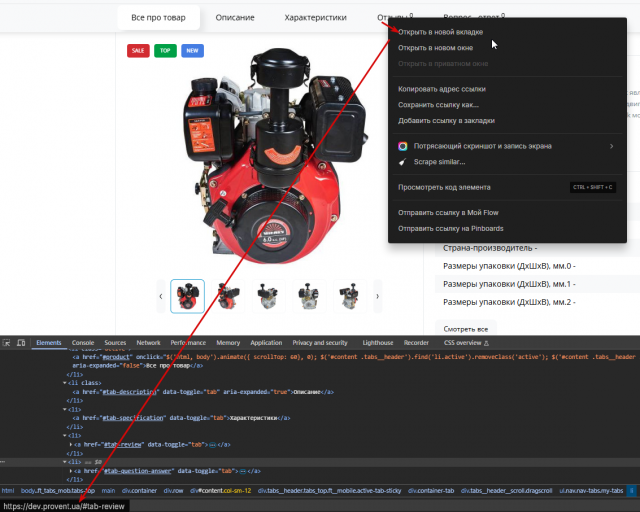Click the 'Смотреть все' button

466,329
